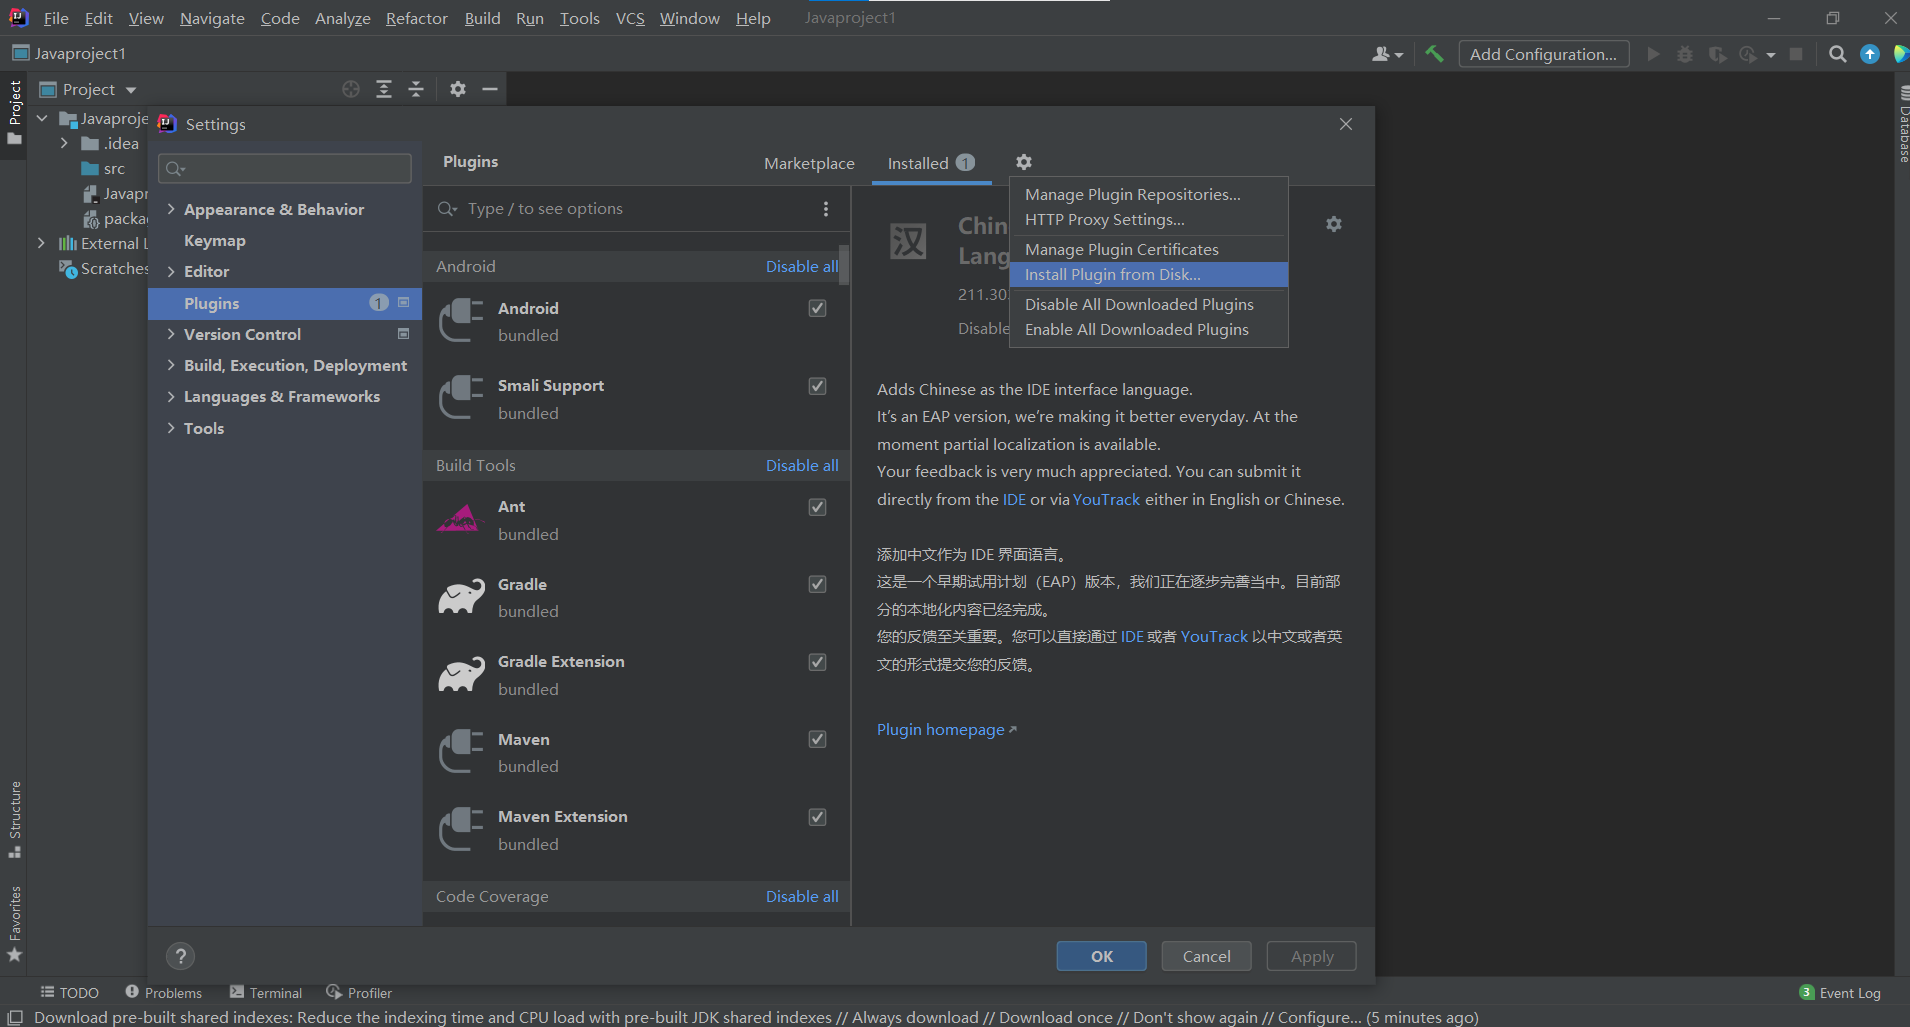The image size is (1910, 1027).
Task: Close the Settings dialog
Action: pyautogui.click(x=1346, y=124)
